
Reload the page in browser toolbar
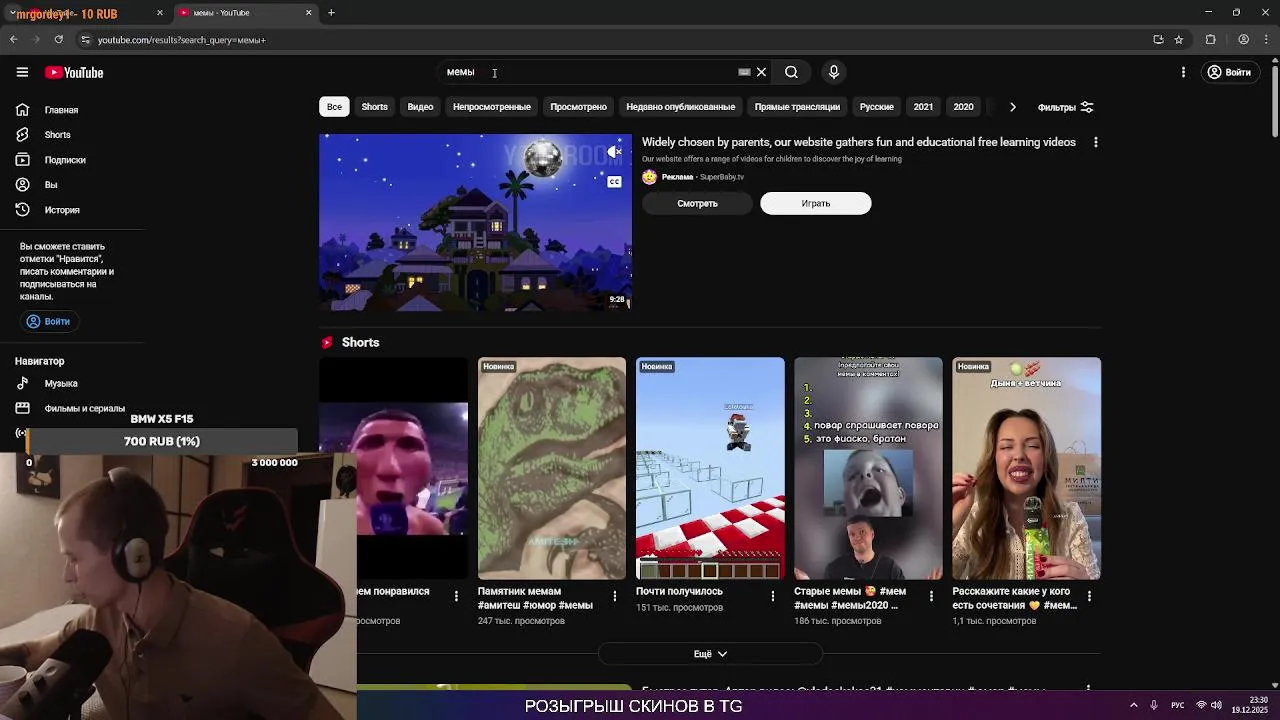[59, 40]
